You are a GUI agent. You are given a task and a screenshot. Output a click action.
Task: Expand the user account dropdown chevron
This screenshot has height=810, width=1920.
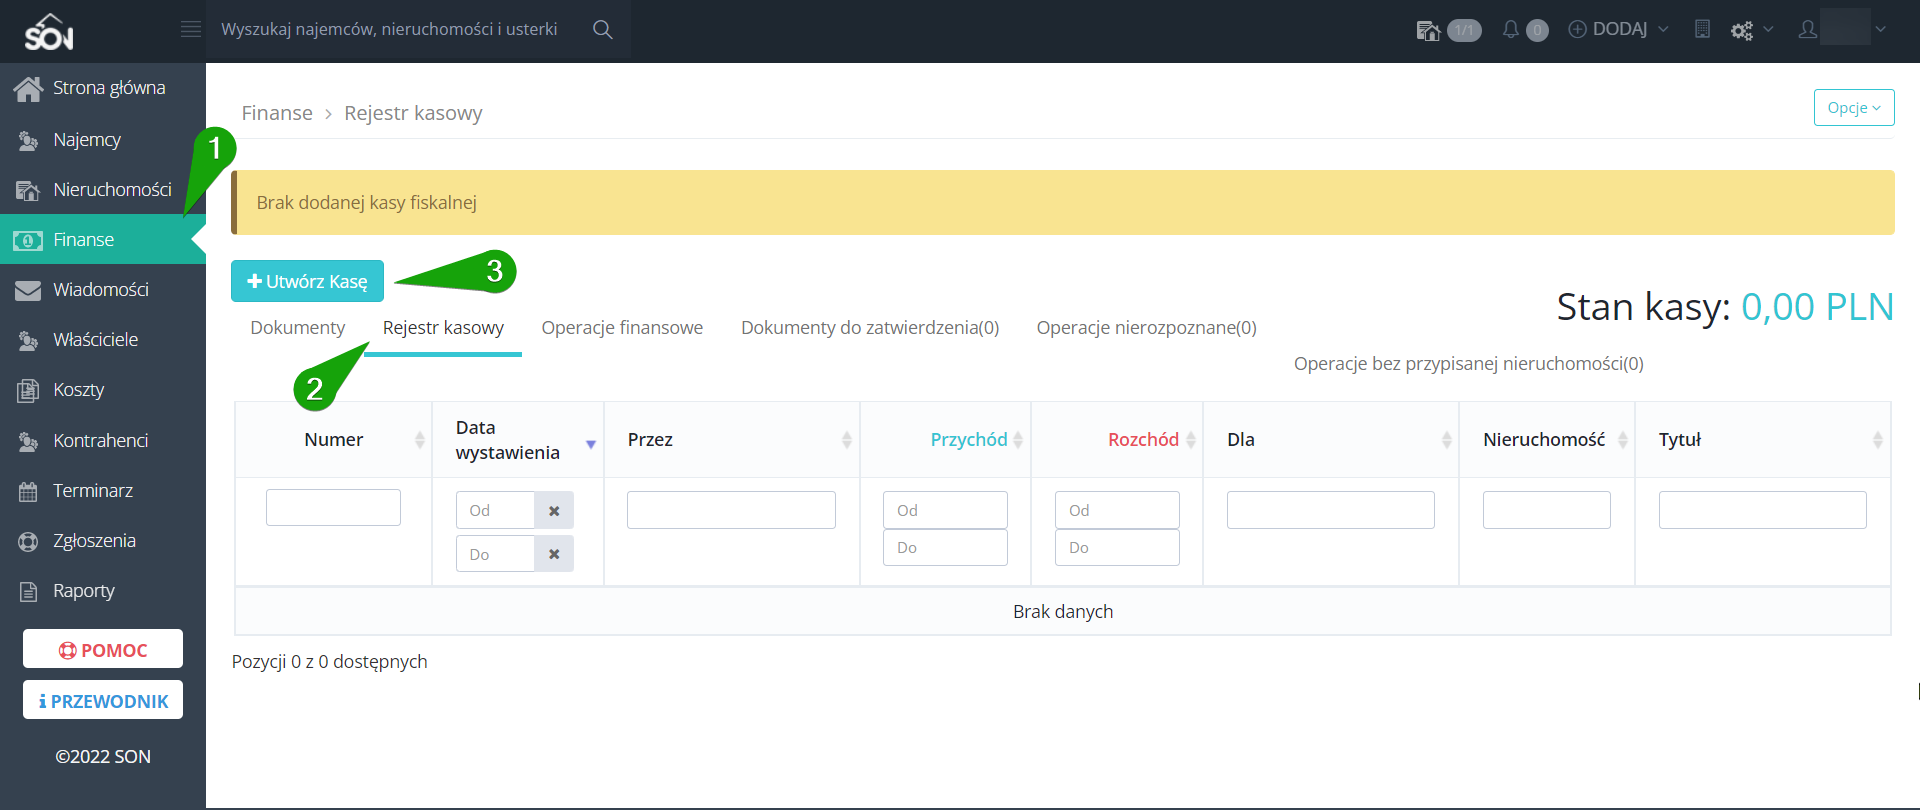(x=1881, y=29)
